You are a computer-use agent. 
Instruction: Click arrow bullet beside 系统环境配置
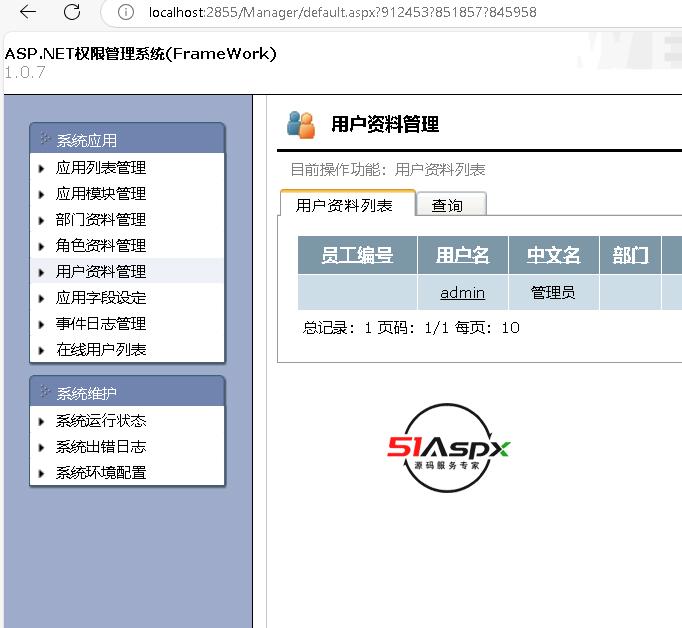coord(41,474)
